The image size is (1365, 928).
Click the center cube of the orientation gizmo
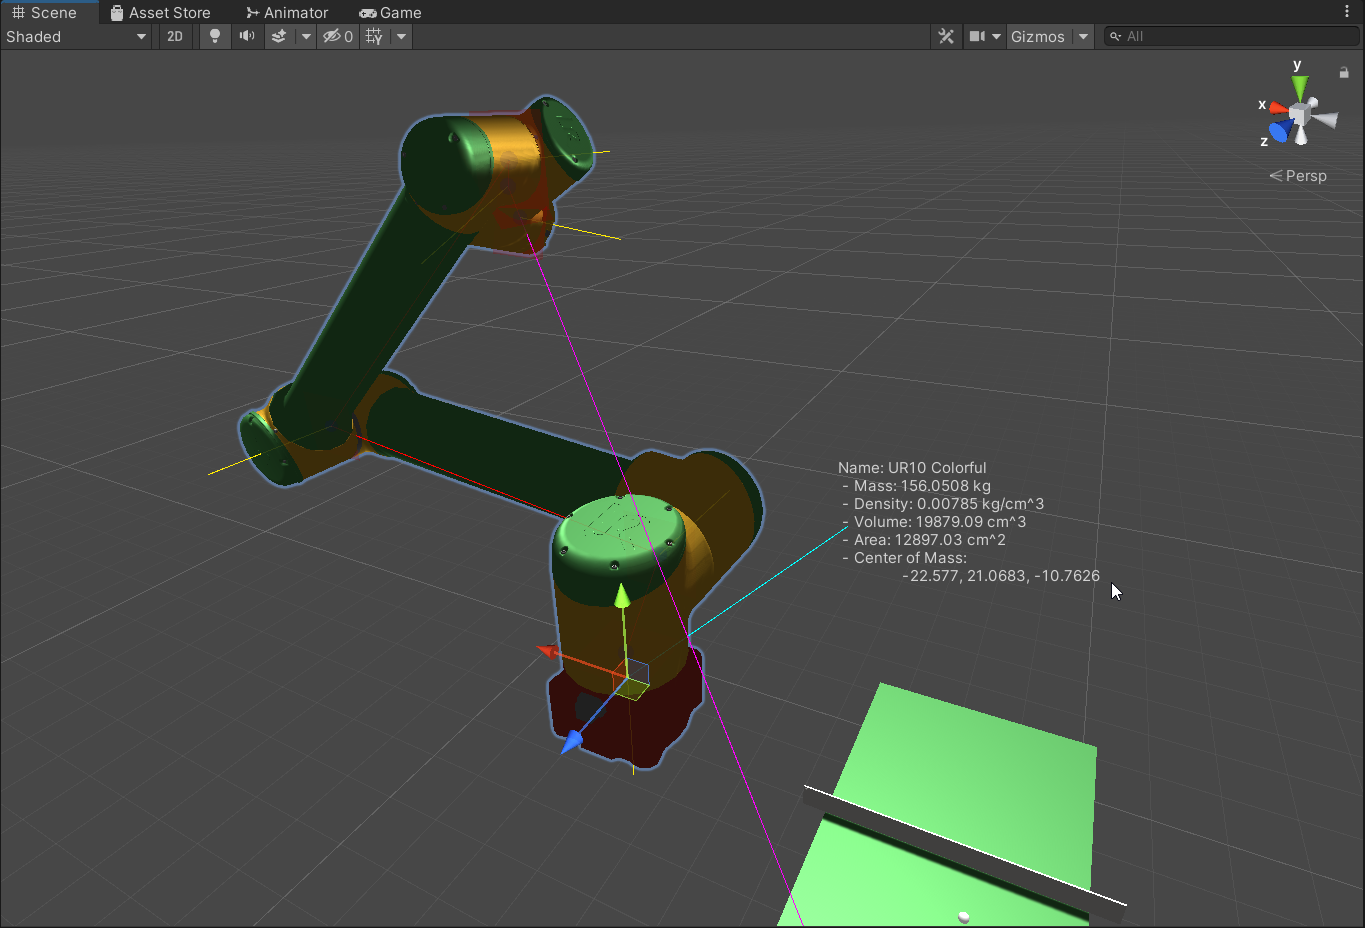(x=1300, y=113)
